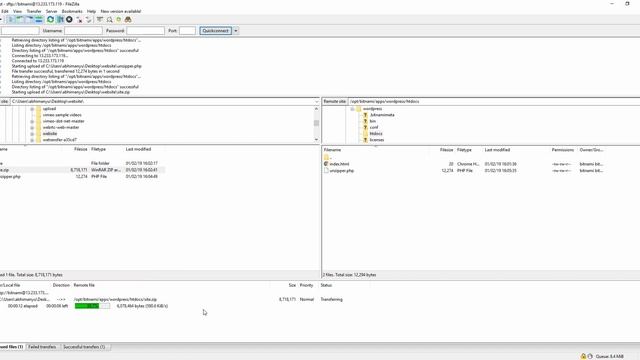
Task: Switch to the Queued files tab
Action: 11,347
